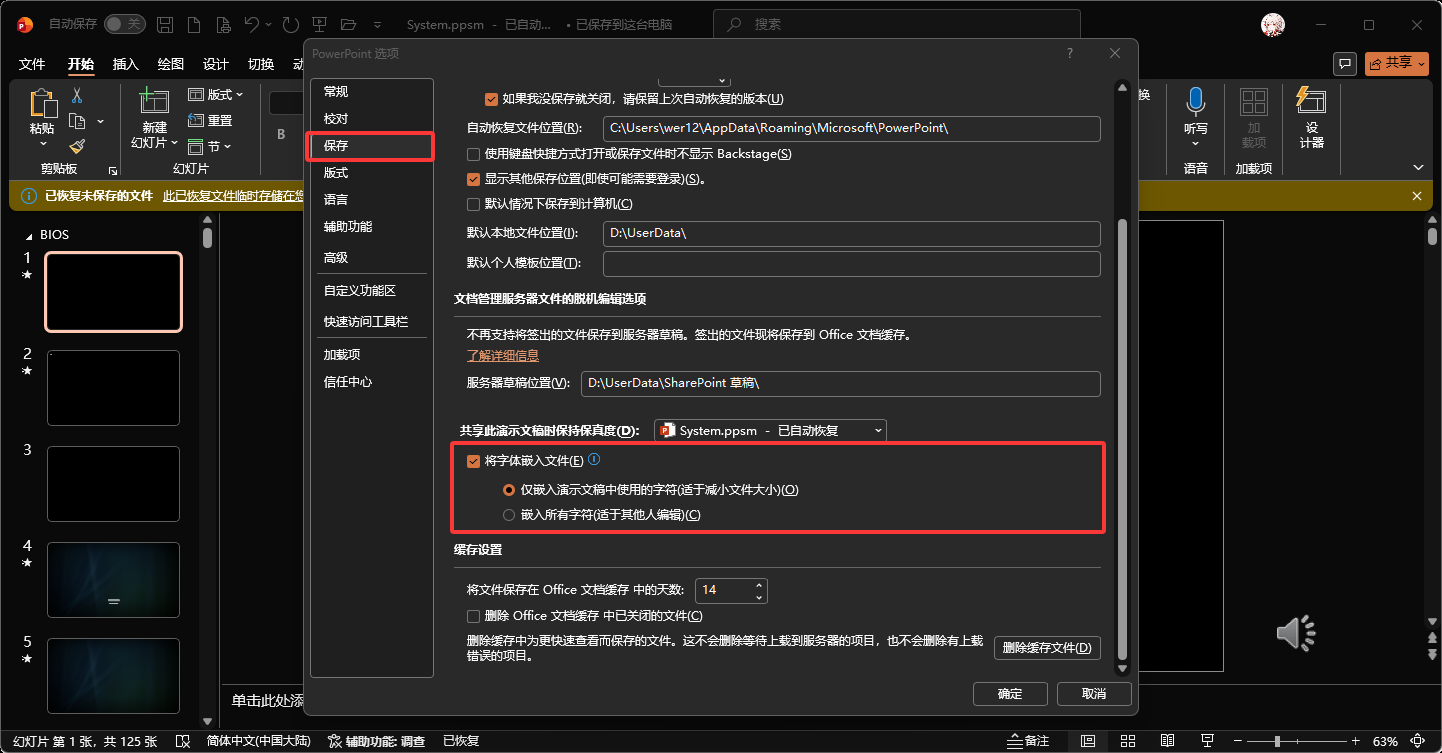Click the Paste (粘贴) clipboard icon

pos(42,104)
